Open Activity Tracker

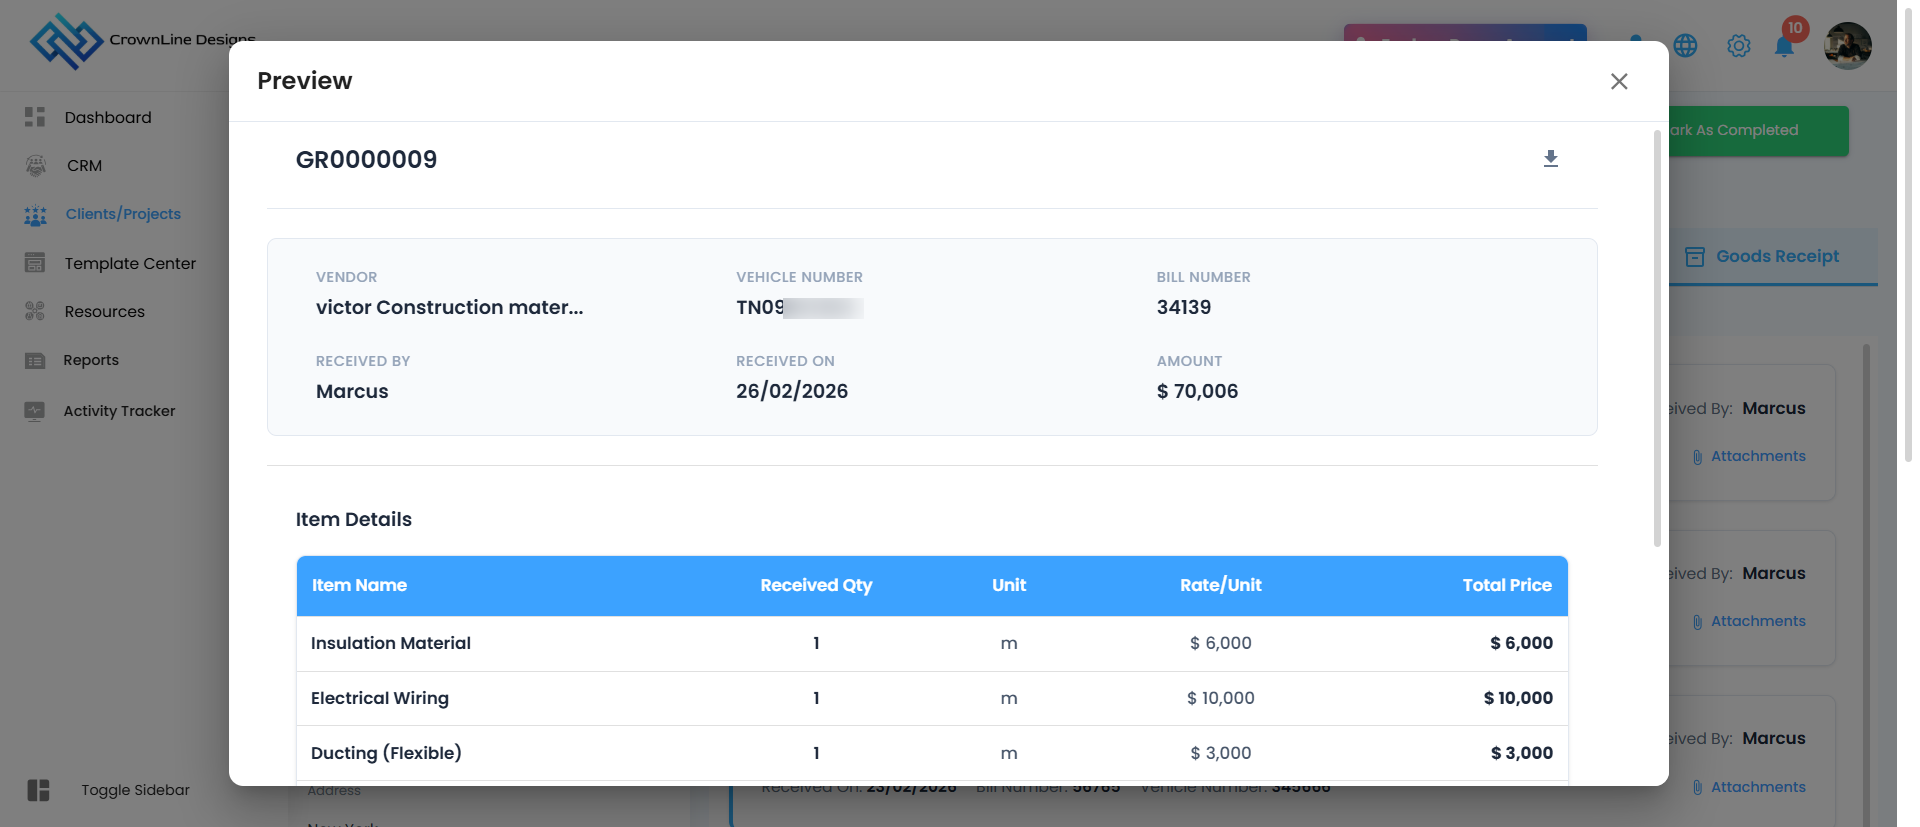119,411
